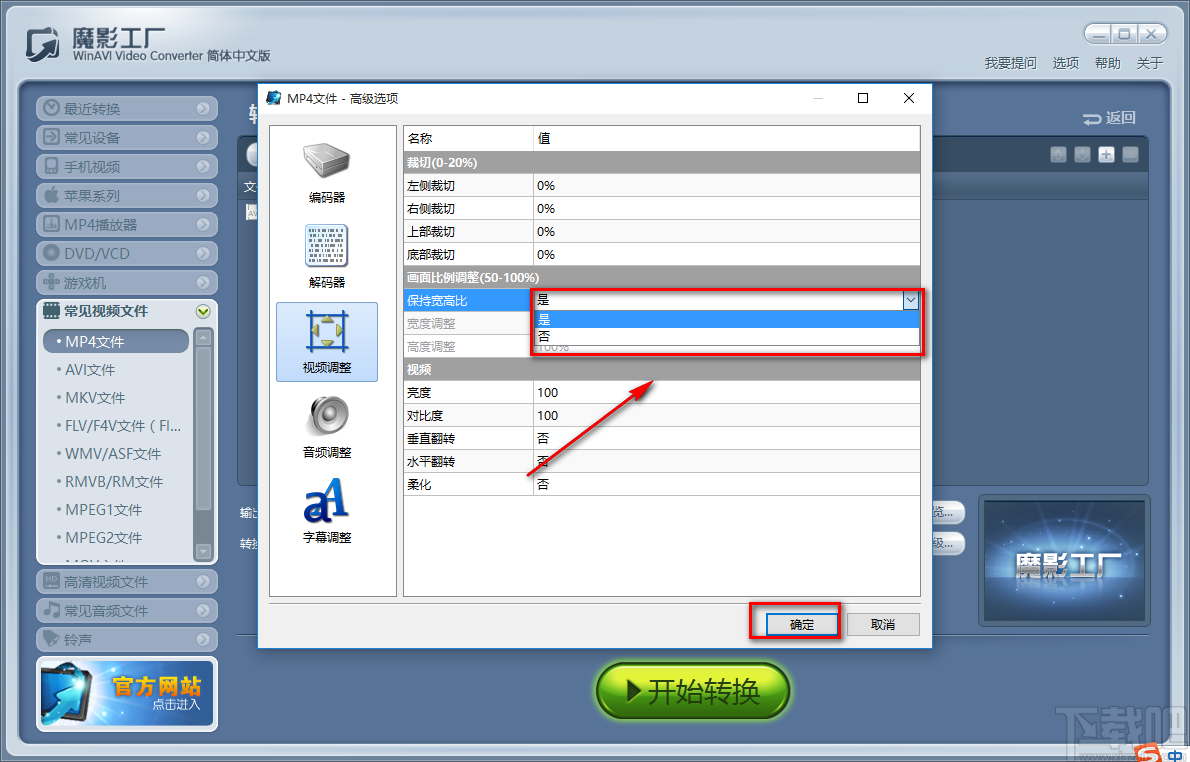Screen dimensions: 1190x762
Task: Select MPEG2文件 in the format list
Action: 103,538
